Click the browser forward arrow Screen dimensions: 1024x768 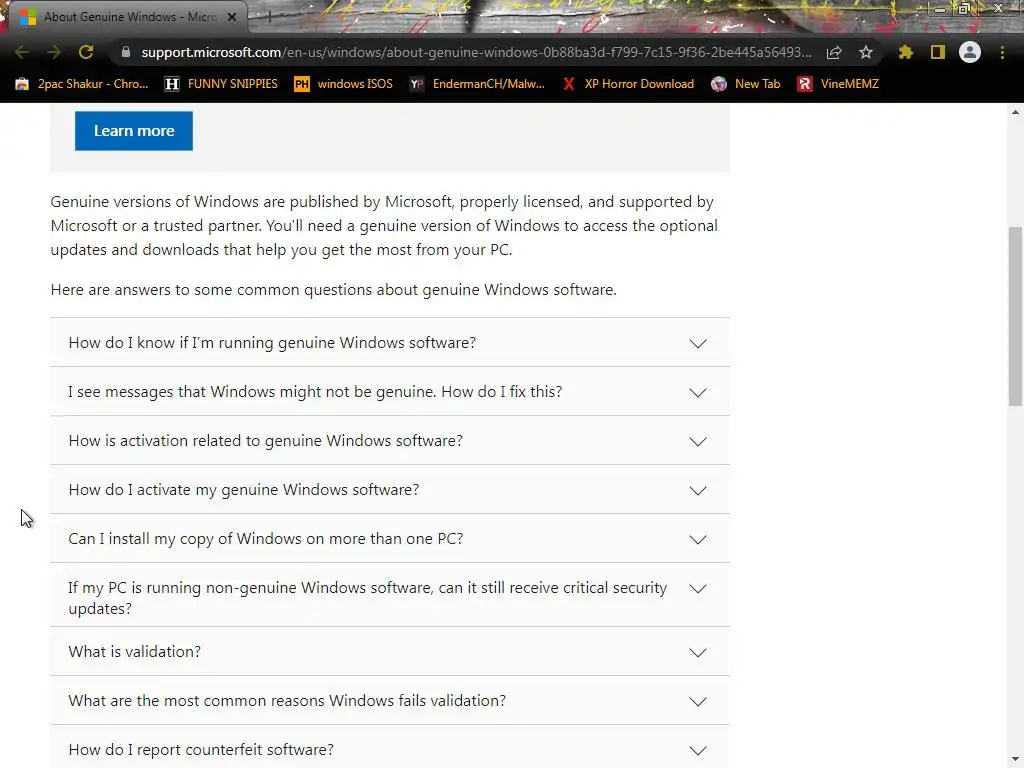54,52
